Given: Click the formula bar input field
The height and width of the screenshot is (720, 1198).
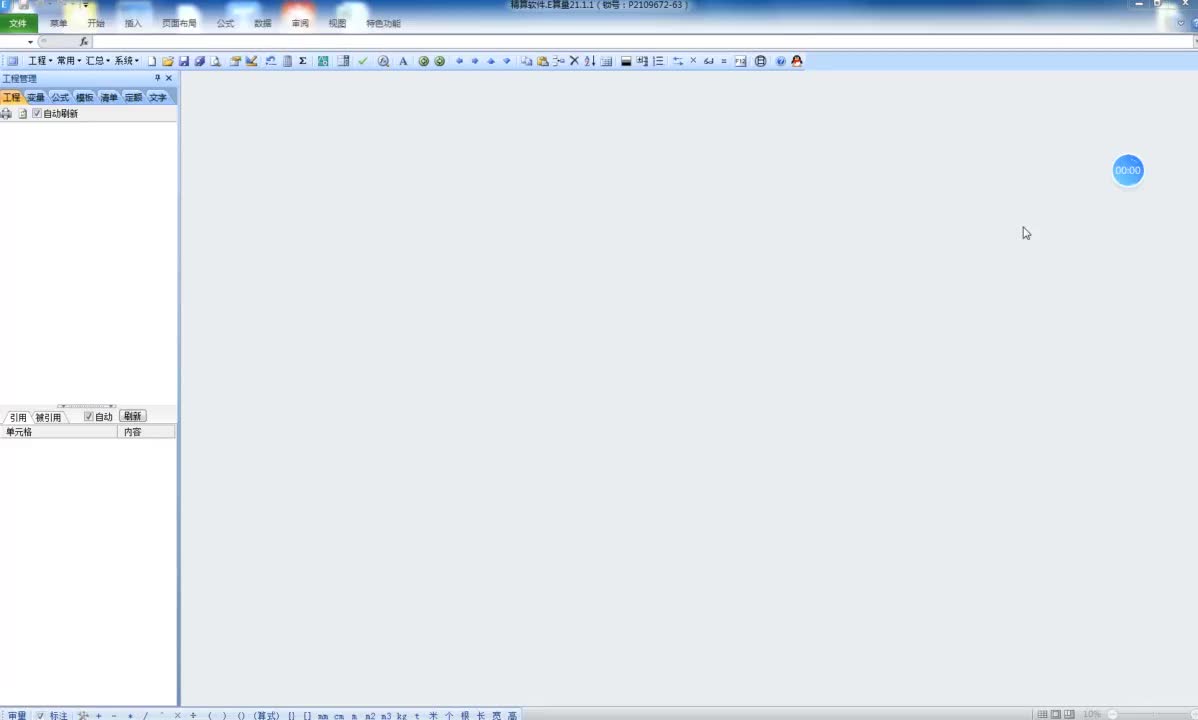Looking at the screenshot, I should coord(642,42).
